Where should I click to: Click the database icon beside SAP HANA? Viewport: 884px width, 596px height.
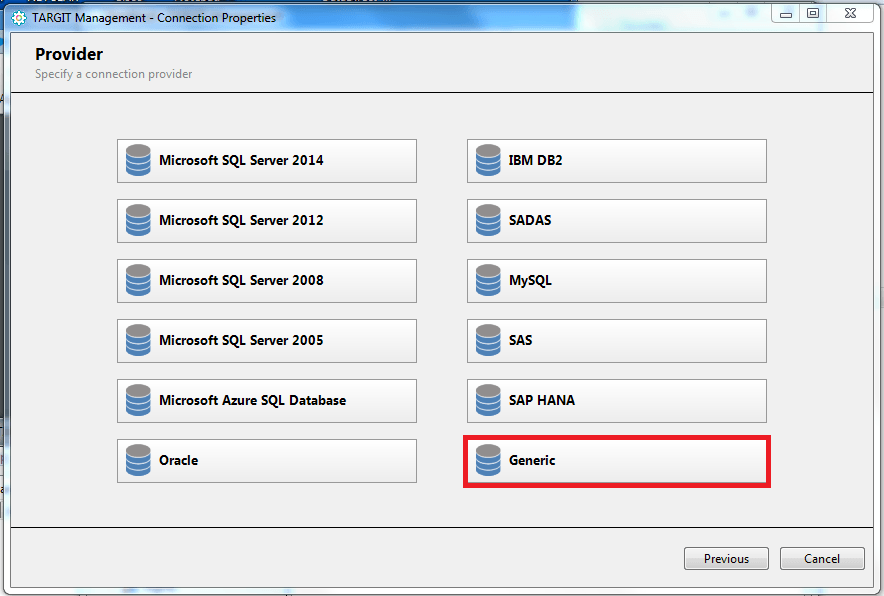click(x=488, y=401)
